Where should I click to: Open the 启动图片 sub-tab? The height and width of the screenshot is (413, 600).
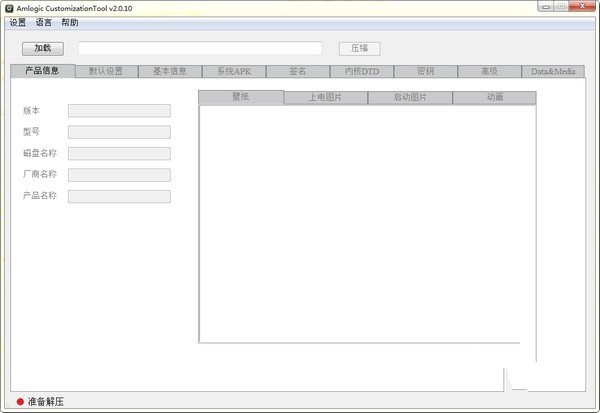tap(410, 98)
